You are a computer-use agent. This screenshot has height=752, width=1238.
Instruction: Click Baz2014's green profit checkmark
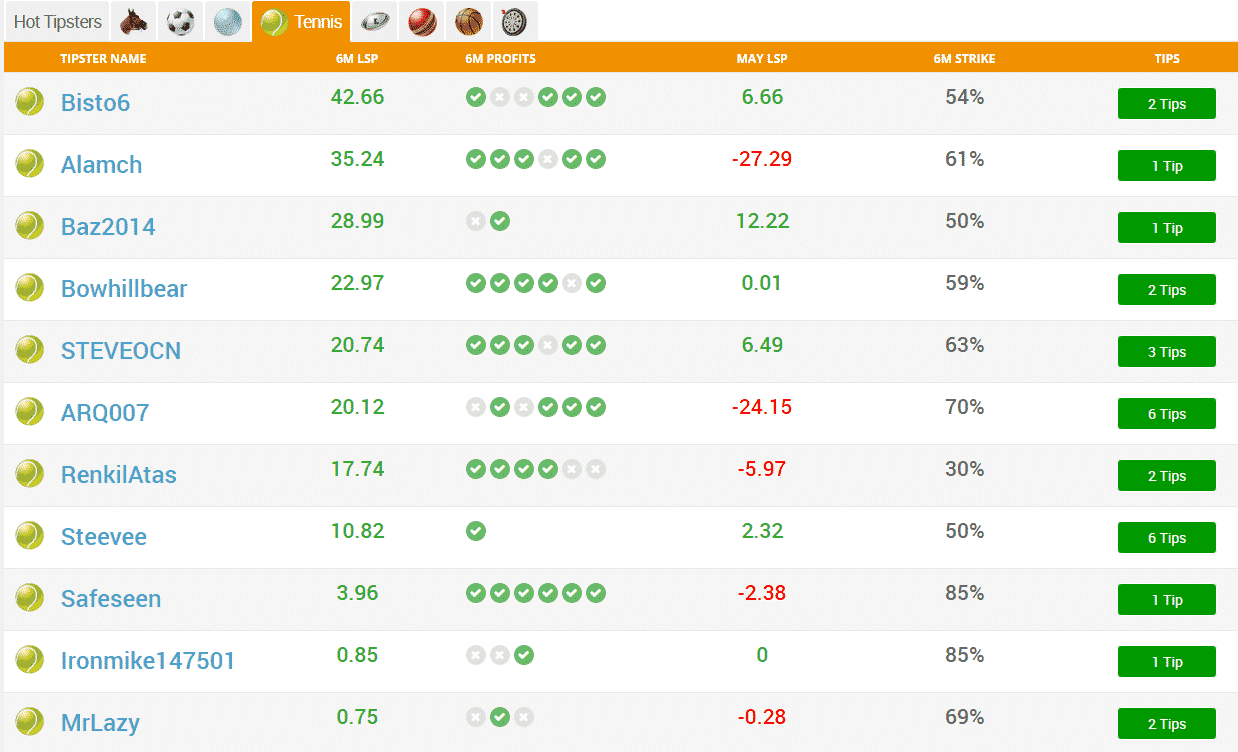(500, 221)
